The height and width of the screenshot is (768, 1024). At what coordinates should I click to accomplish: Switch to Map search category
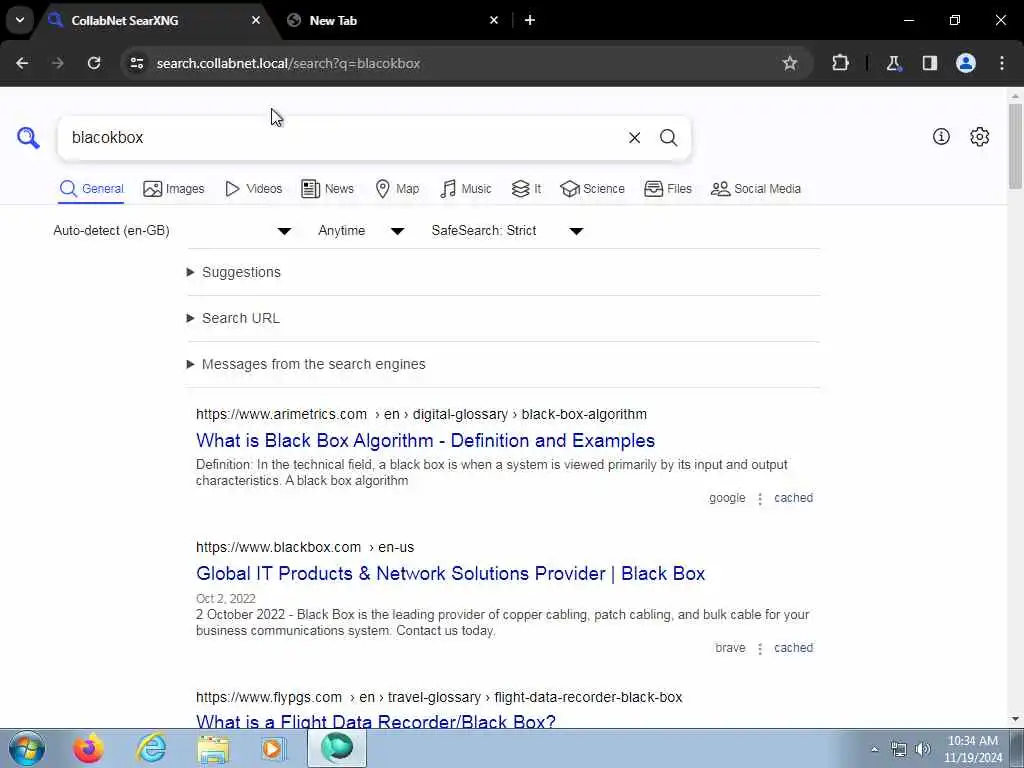tap(397, 189)
